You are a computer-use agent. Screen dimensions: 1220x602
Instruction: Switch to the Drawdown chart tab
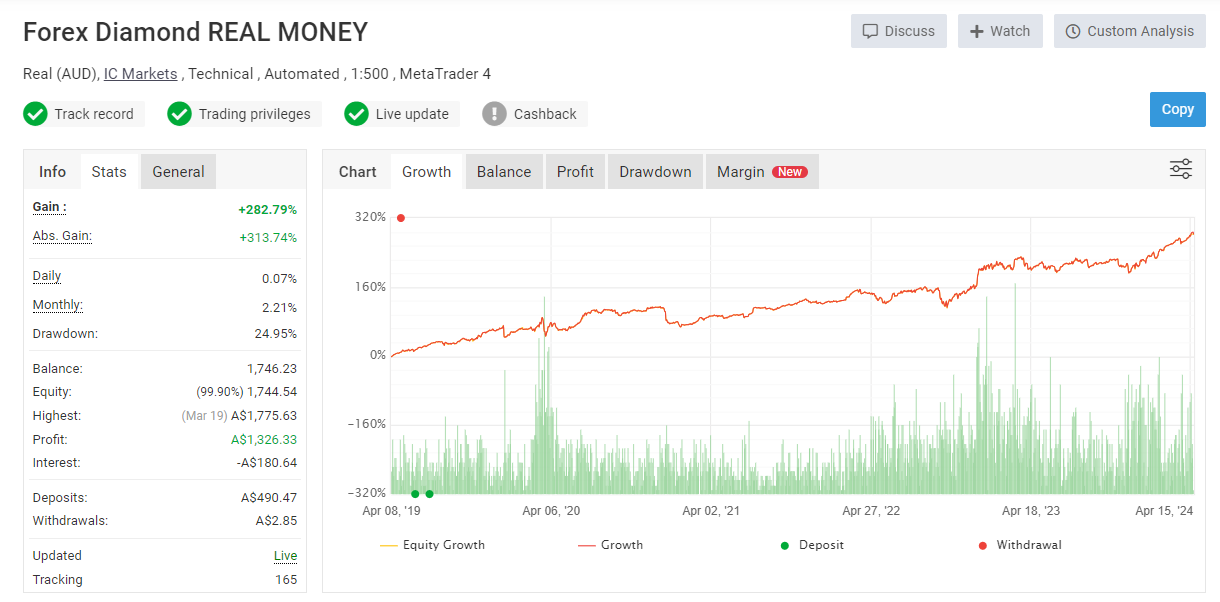(655, 171)
